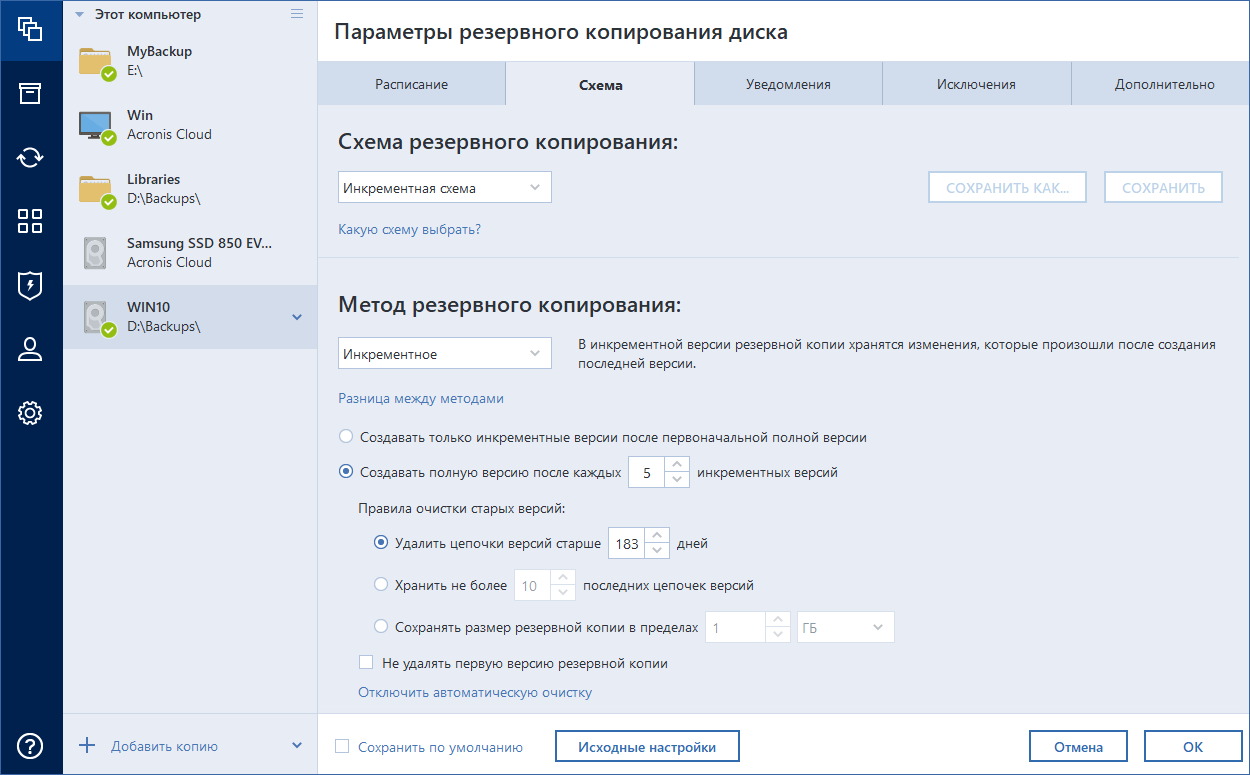The image size is (1250, 775).
Task: Open the Backup section in the sidebar
Action: coord(30,29)
